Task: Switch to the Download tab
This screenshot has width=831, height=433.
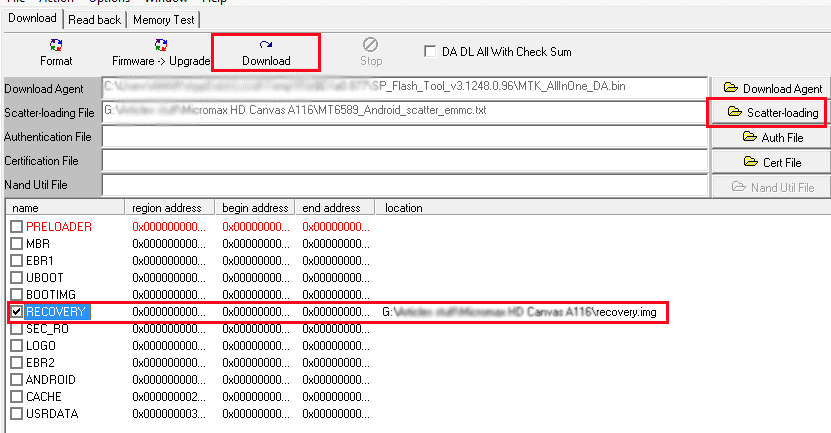Action: pyautogui.click(x=32, y=19)
